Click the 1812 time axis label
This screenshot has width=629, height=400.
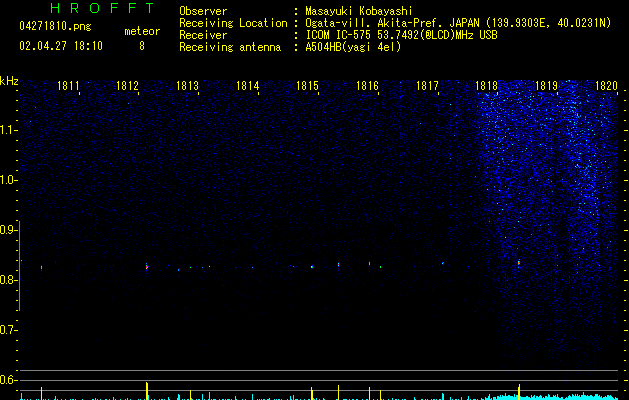pyautogui.click(x=127, y=86)
